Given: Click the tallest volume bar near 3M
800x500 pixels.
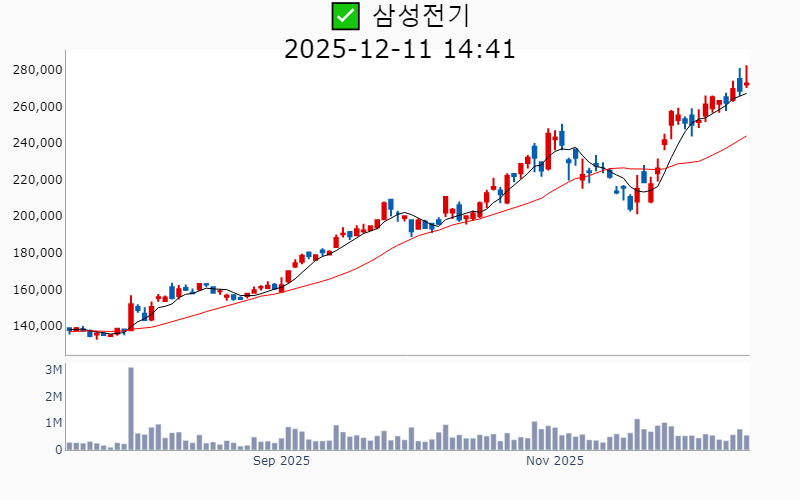Looking at the screenshot, I should pos(131,408).
